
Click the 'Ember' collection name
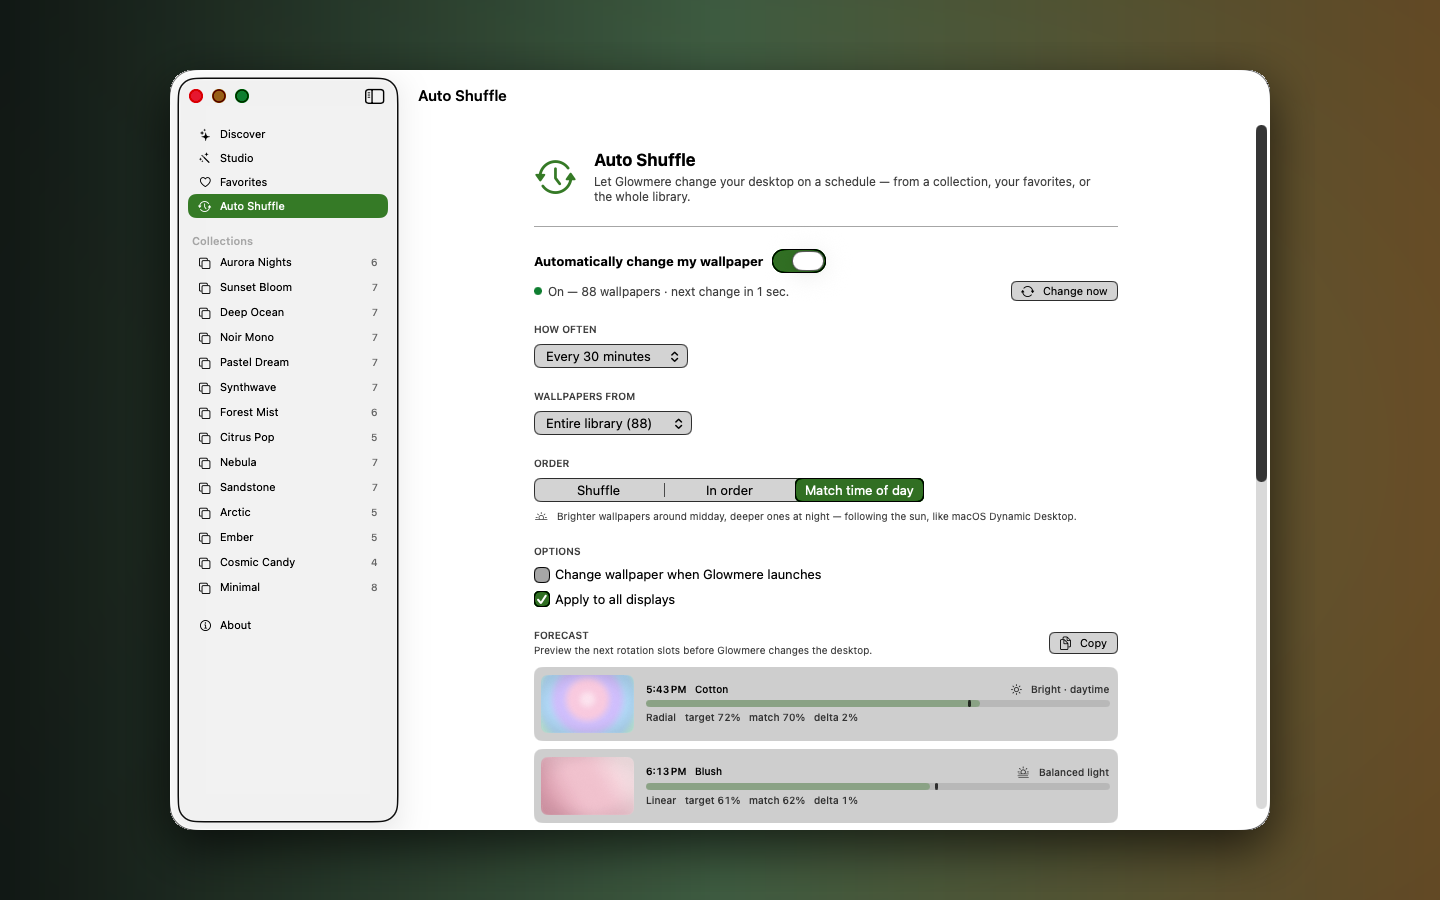click(237, 538)
